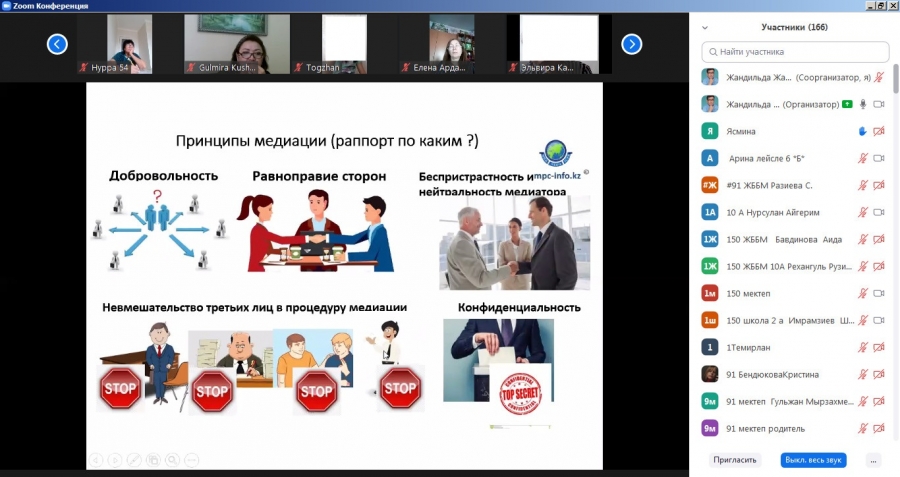Click БендюковаКристина muted mic icon
Viewport: 900px width, 477px height.
click(x=863, y=374)
